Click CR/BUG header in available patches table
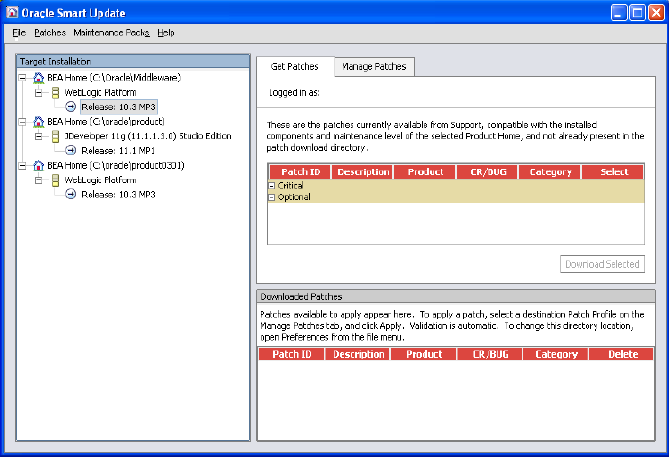The image size is (669, 457). click(488, 172)
